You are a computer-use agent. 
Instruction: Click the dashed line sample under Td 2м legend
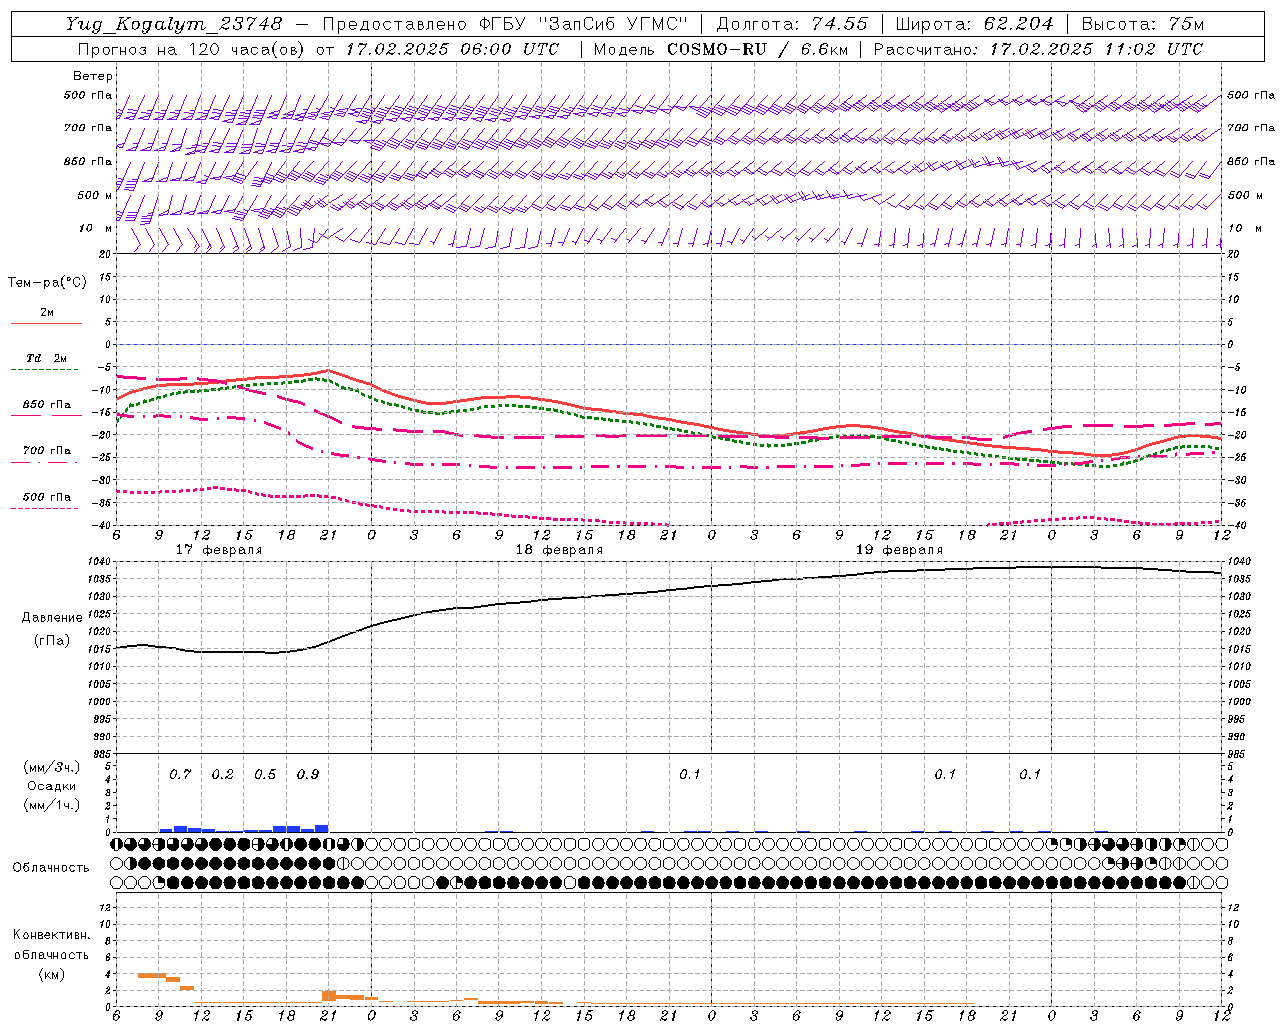coord(44,369)
